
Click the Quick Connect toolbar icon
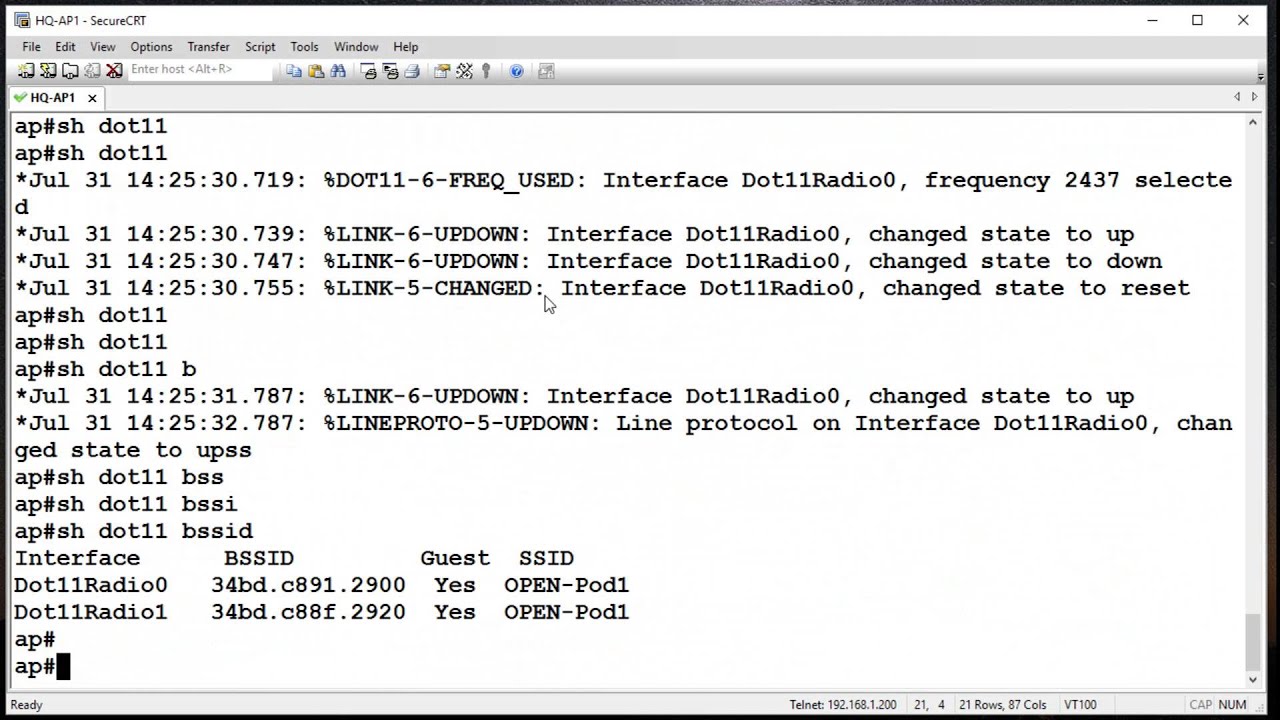[48, 71]
